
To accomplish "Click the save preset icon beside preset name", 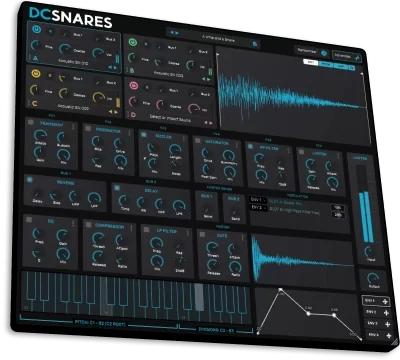I will pyautogui.click(x=255, y=44).
